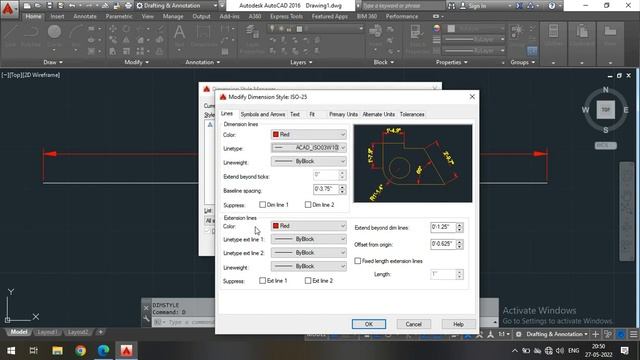640x360 pixels.
Task: Click the Plot printer icon in quick access toolbar
Action: point(128,6)
